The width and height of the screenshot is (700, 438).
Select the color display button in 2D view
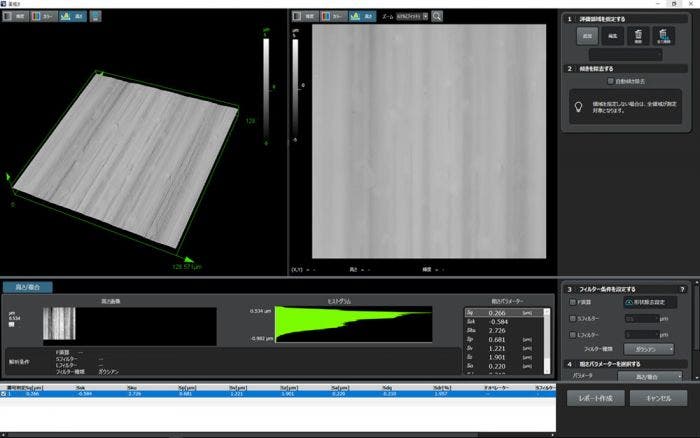click(333, 16)
